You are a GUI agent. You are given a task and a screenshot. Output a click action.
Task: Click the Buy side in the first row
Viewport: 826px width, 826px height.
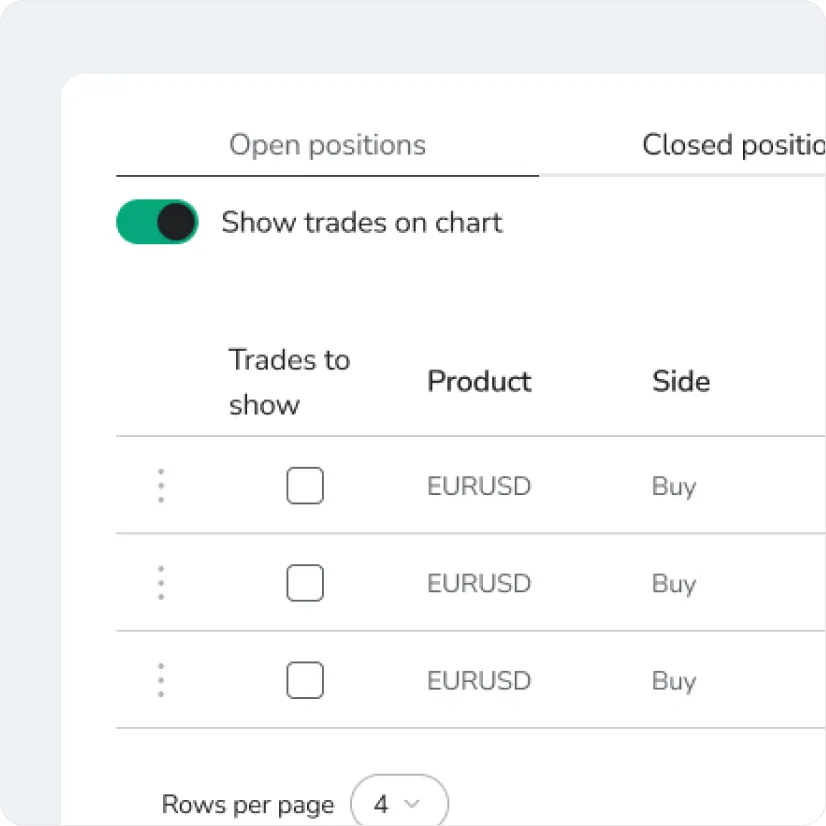pyautogui.click(x=673, y=487)
